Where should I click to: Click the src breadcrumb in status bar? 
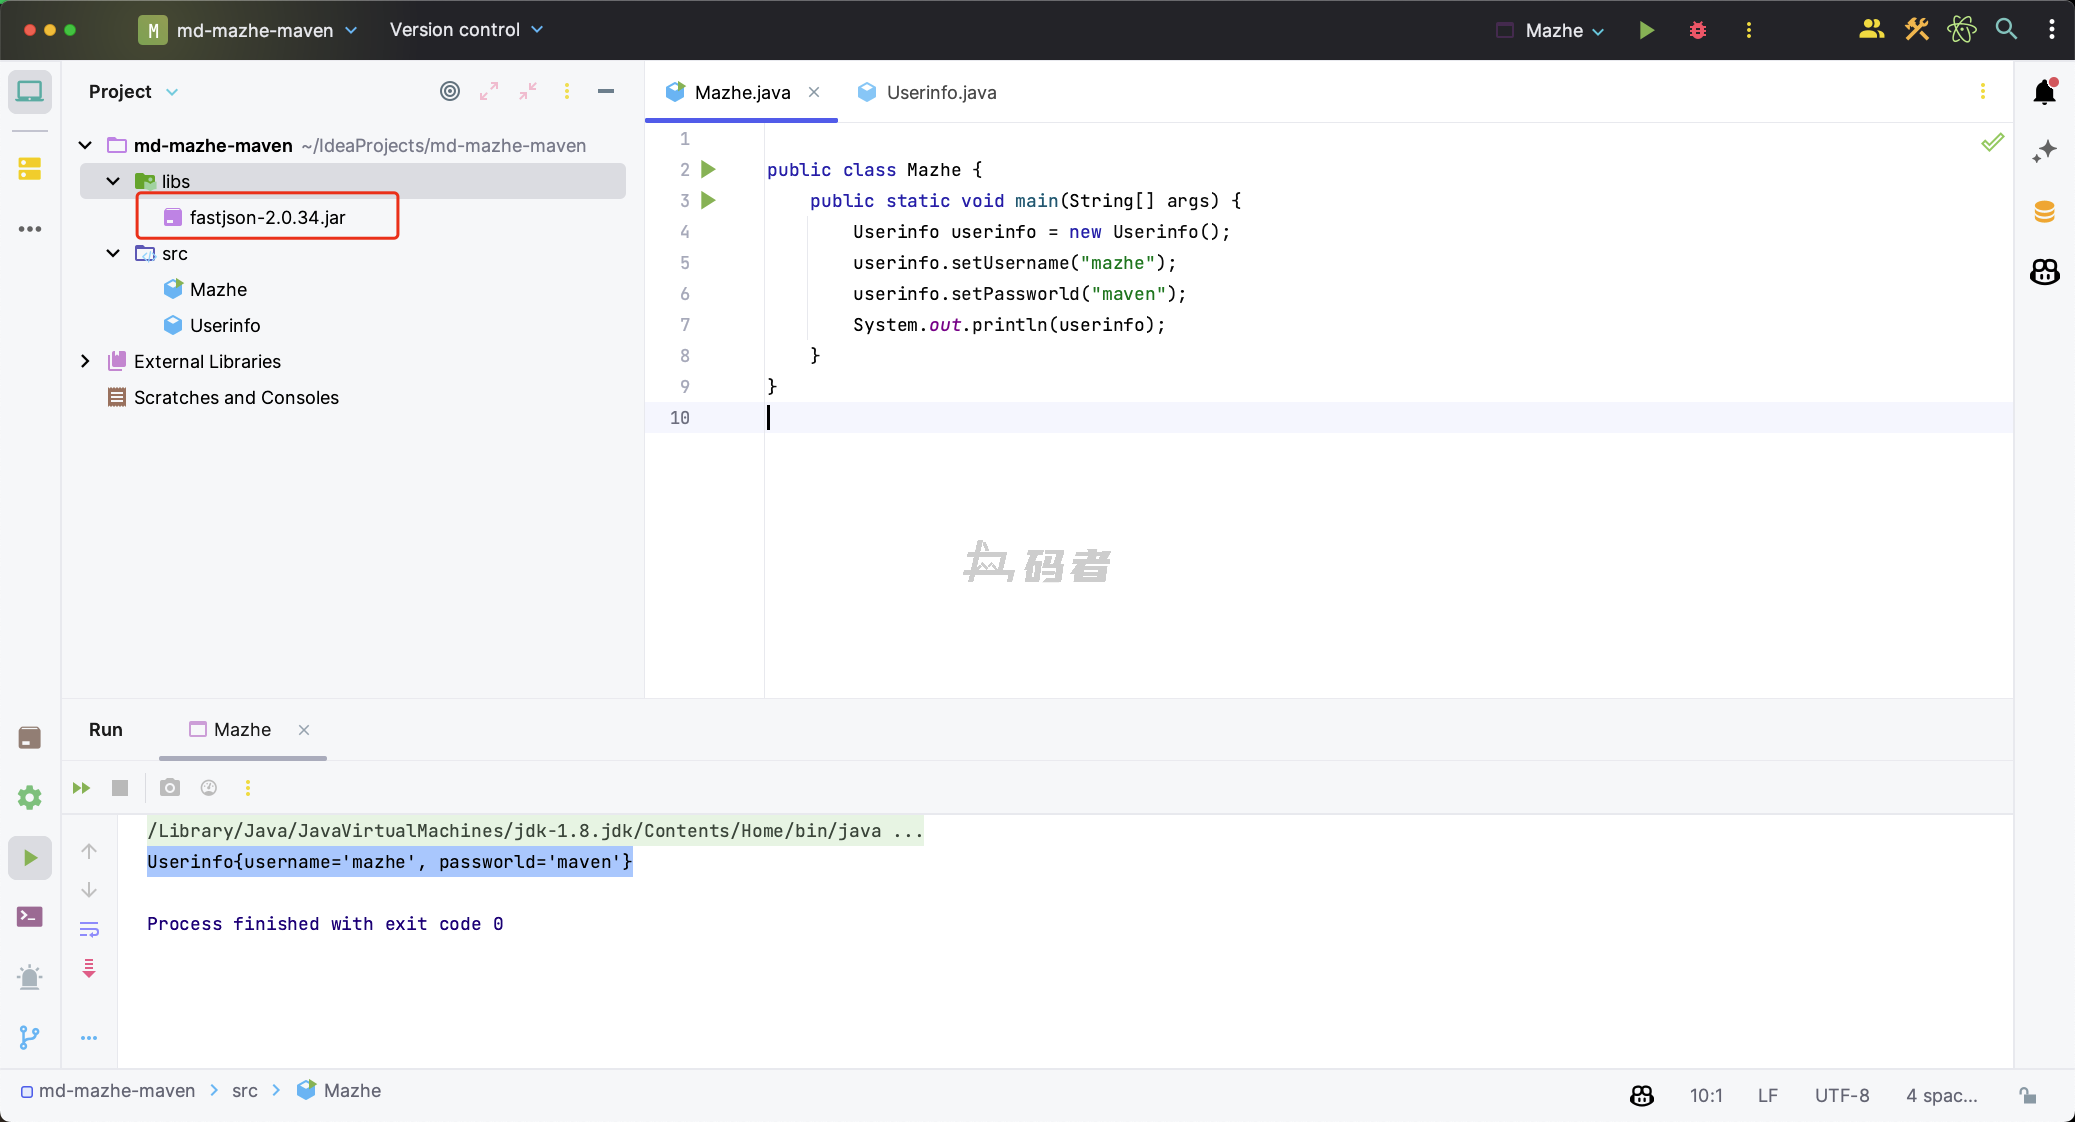point(244,1090)
